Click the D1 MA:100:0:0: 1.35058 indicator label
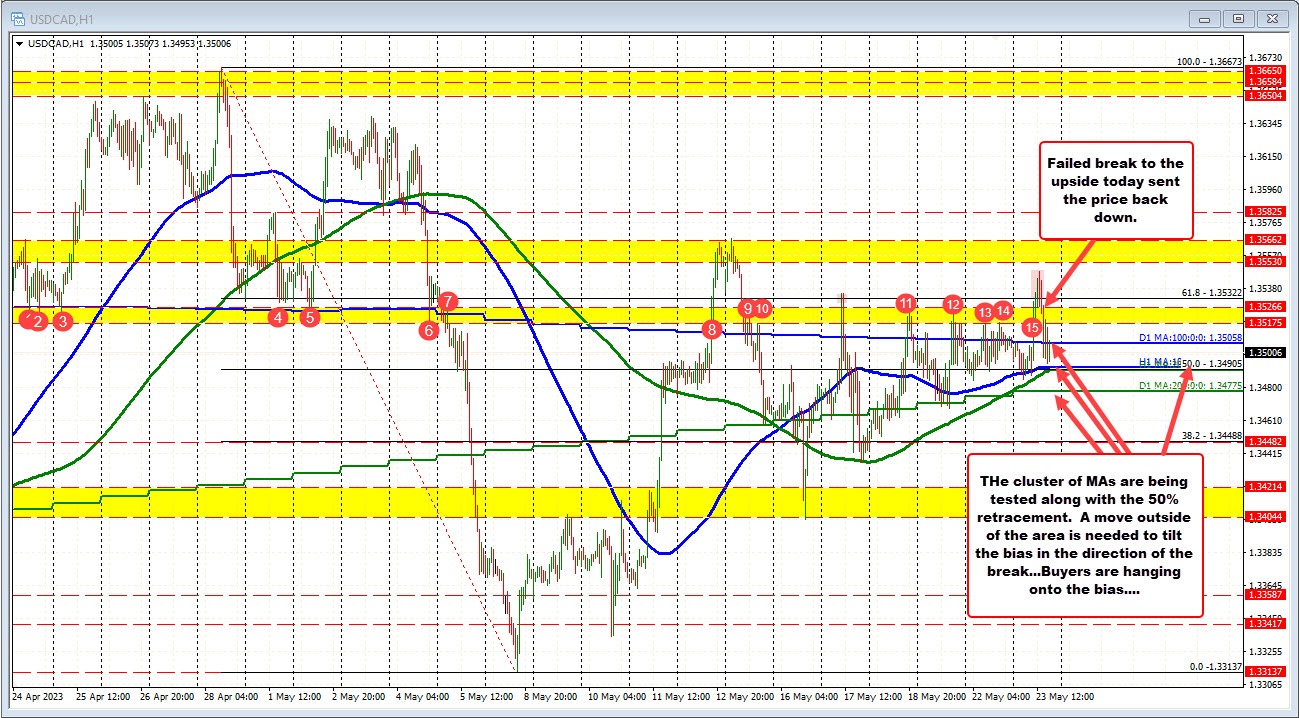This screenshot has height=718, width=1299. tap(1191, 338)
